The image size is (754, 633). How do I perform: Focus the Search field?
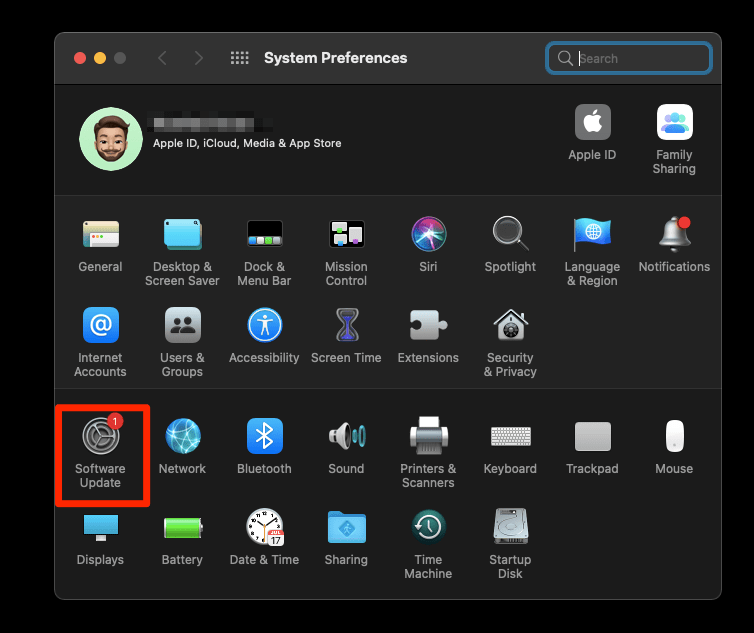point(628,58)
